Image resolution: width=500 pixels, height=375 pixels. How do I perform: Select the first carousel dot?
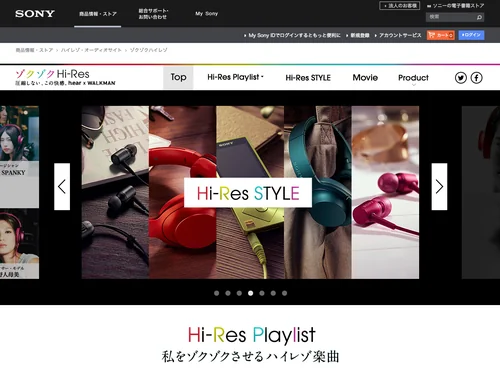click(x=217, y=293)
